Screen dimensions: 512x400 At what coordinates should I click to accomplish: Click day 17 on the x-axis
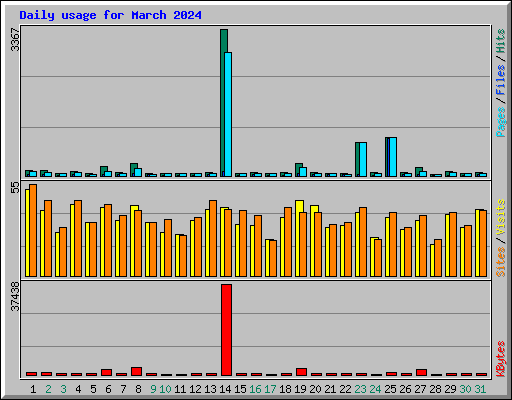pyautogui.click(x=270, y=389)
